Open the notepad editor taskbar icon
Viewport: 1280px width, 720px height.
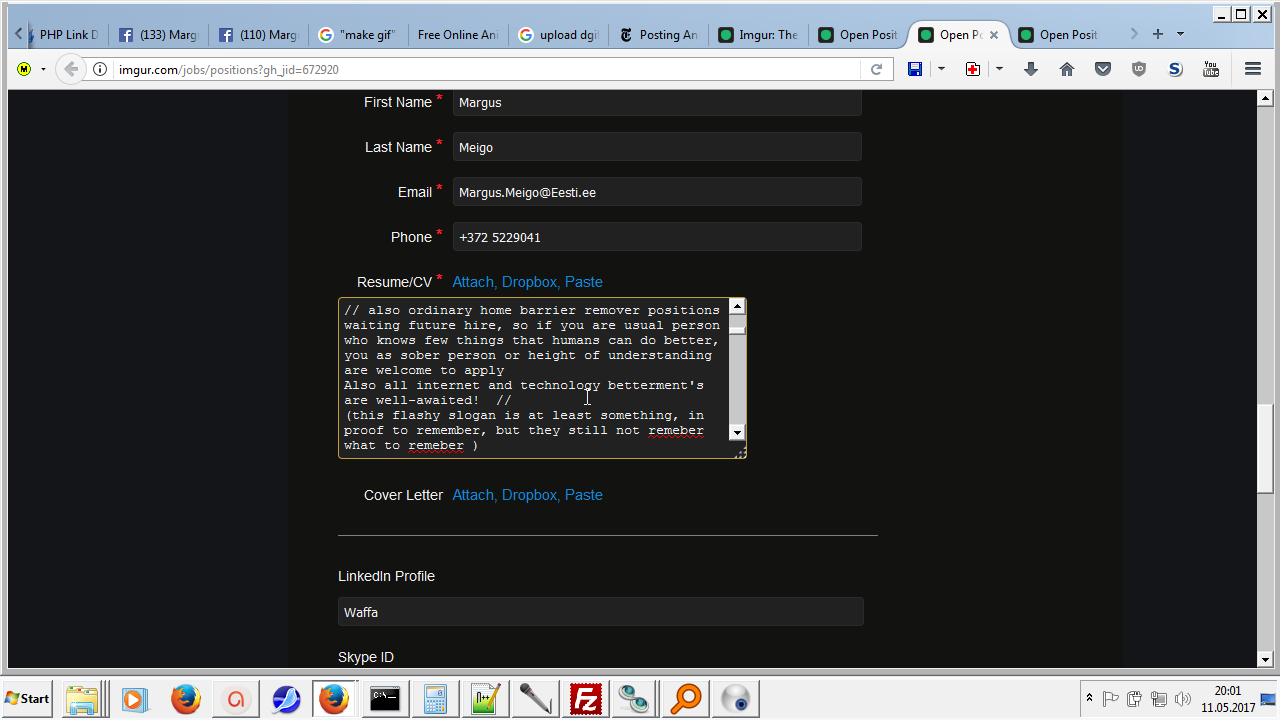485,699
